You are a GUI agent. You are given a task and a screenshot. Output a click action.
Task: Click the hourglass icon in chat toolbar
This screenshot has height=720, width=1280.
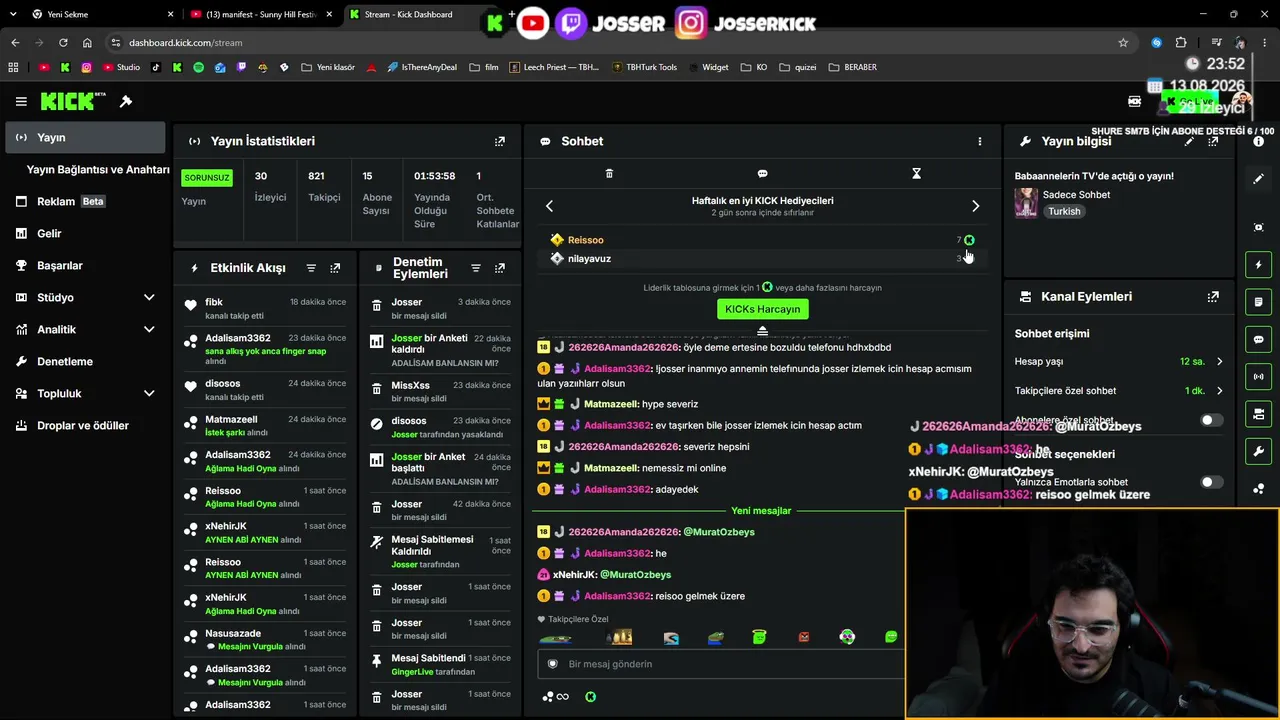coord(916,173)
